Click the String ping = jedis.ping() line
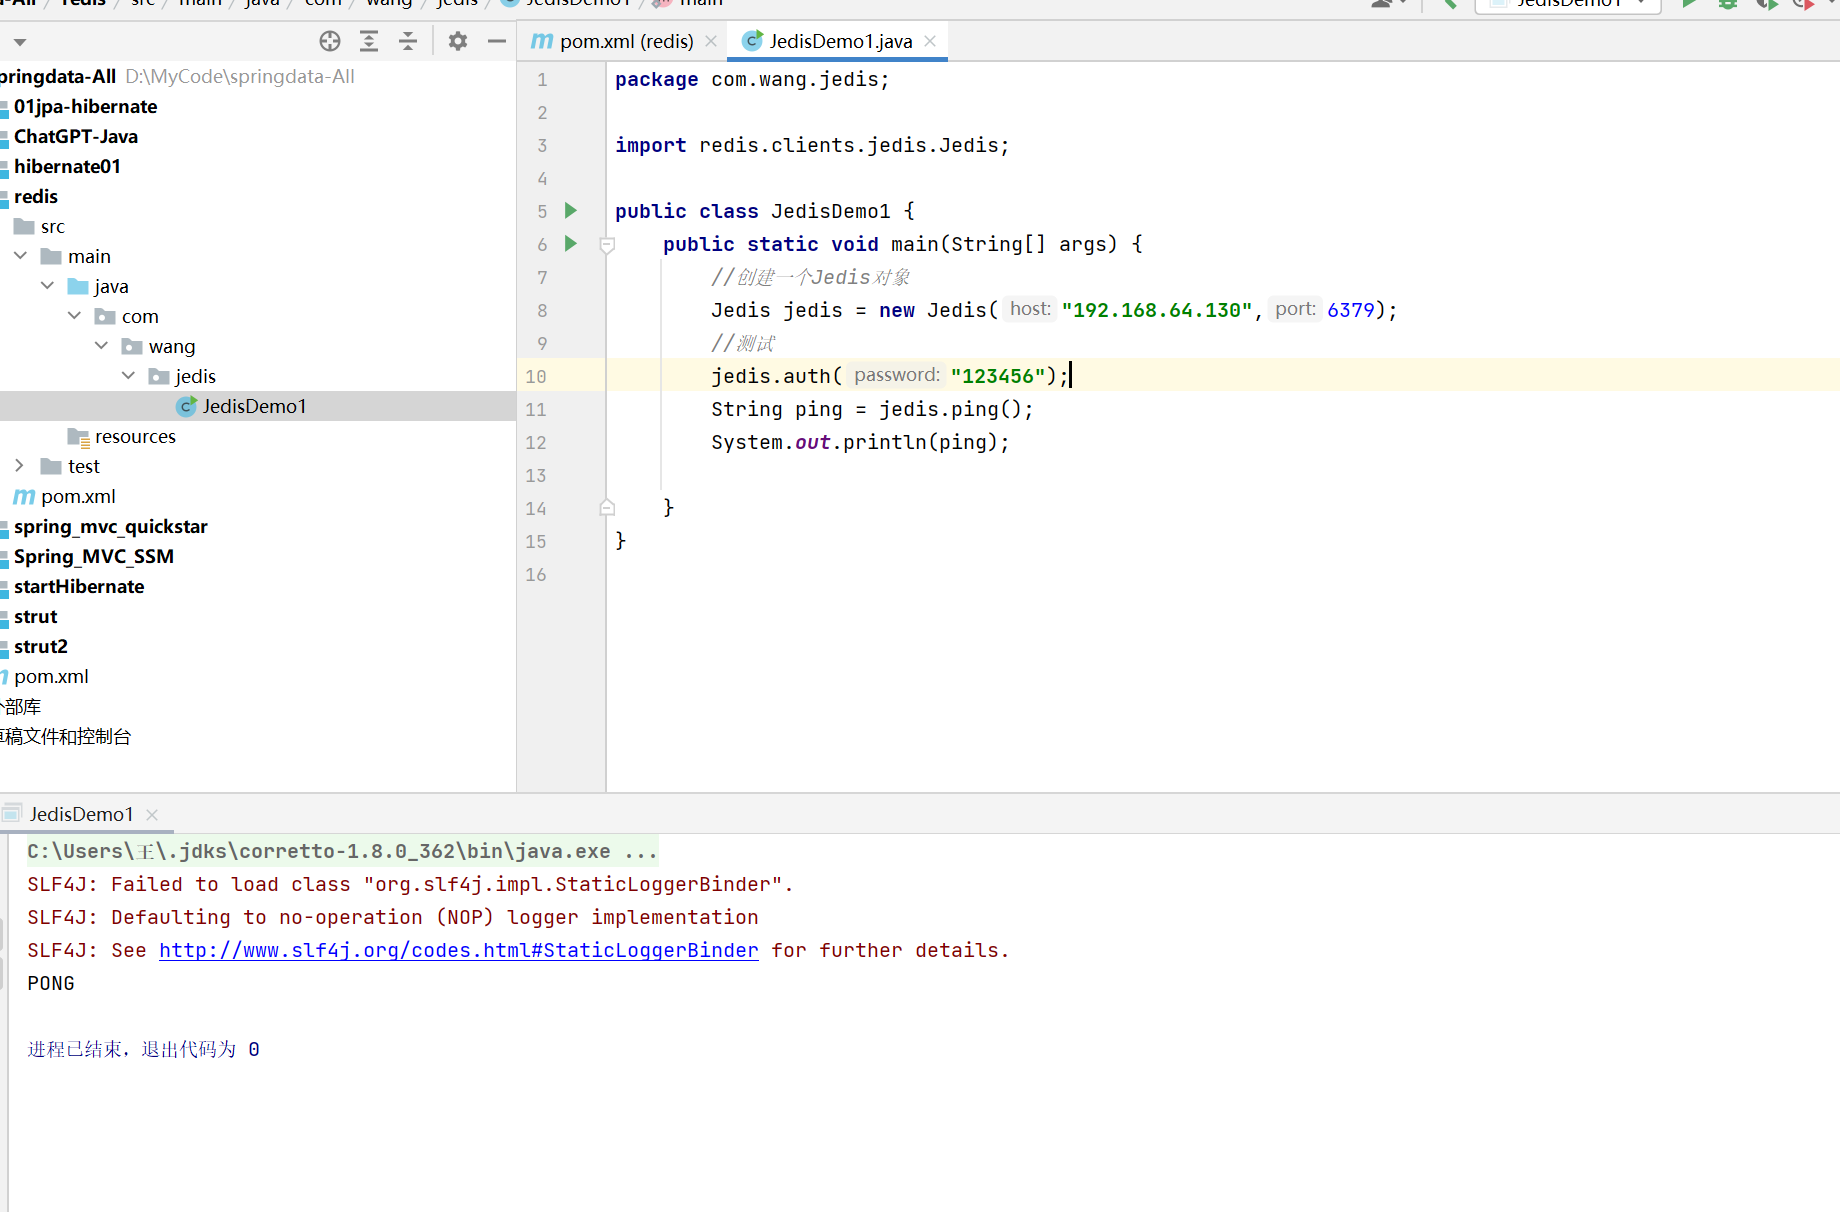 (872, 409)
